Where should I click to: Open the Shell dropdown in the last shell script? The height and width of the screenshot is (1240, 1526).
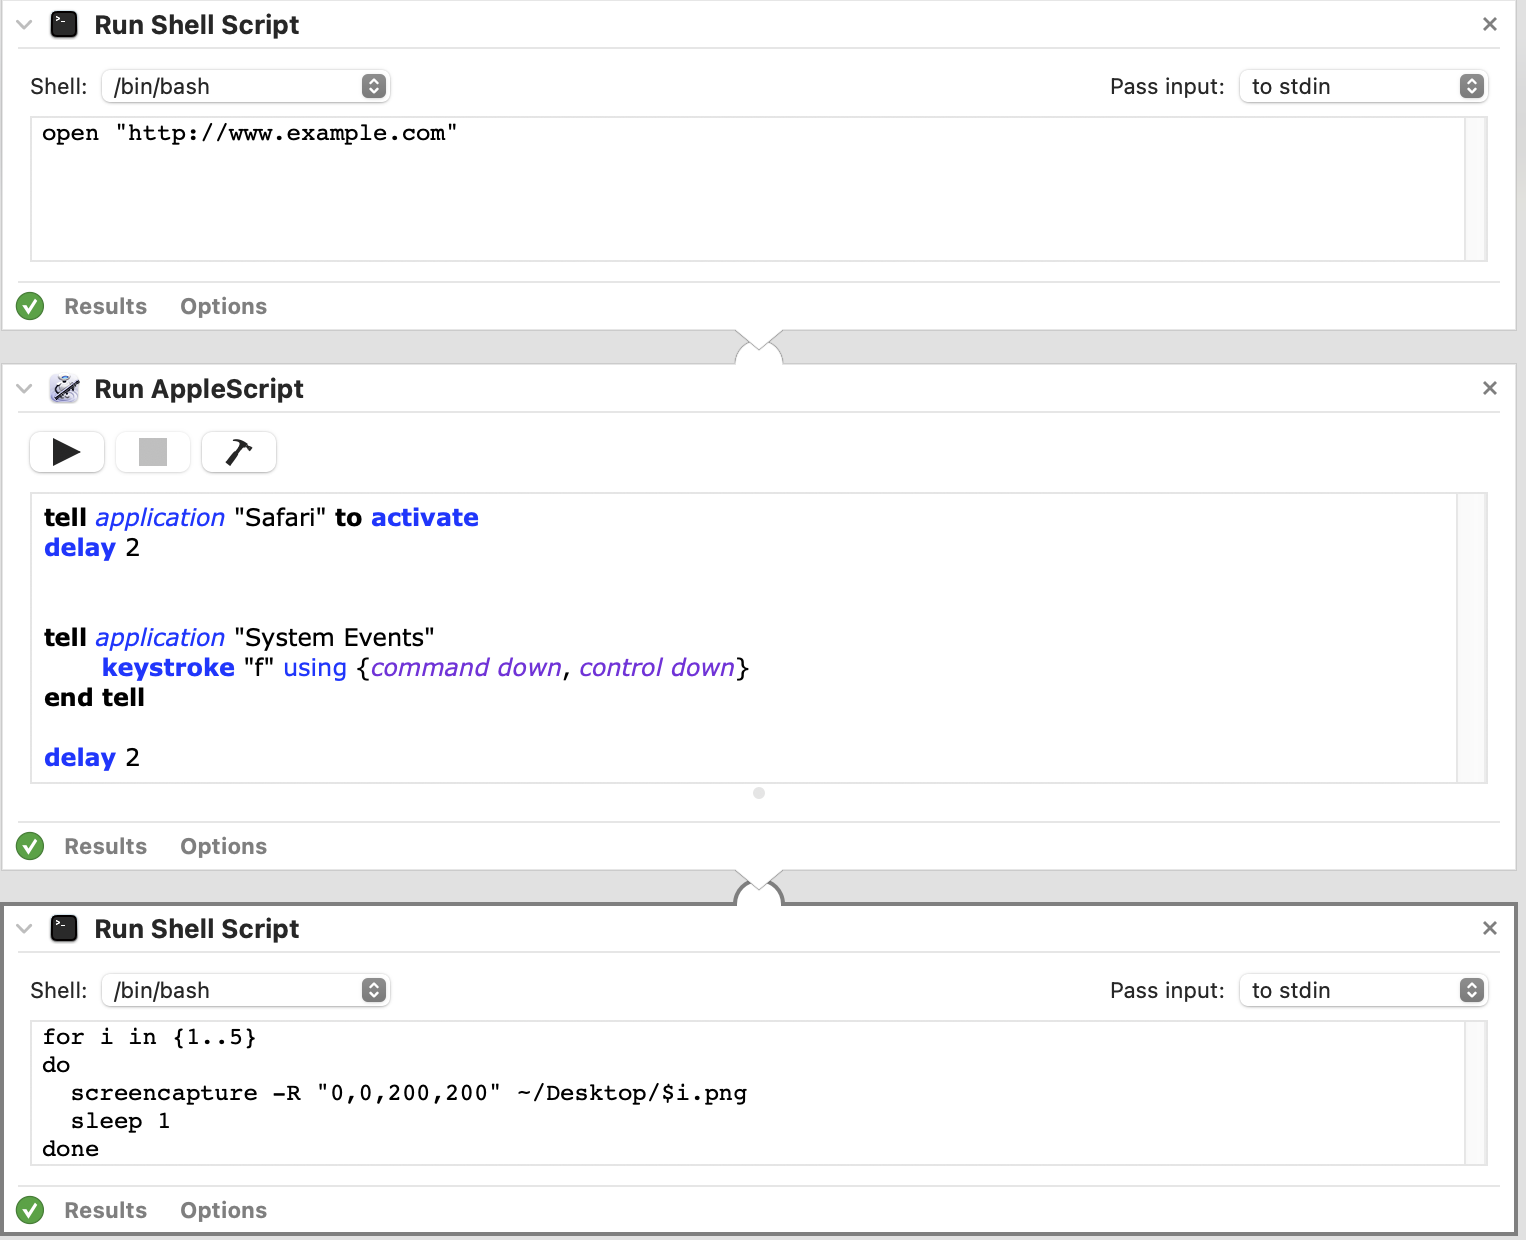pyautogui.click(x=245, y=990)
